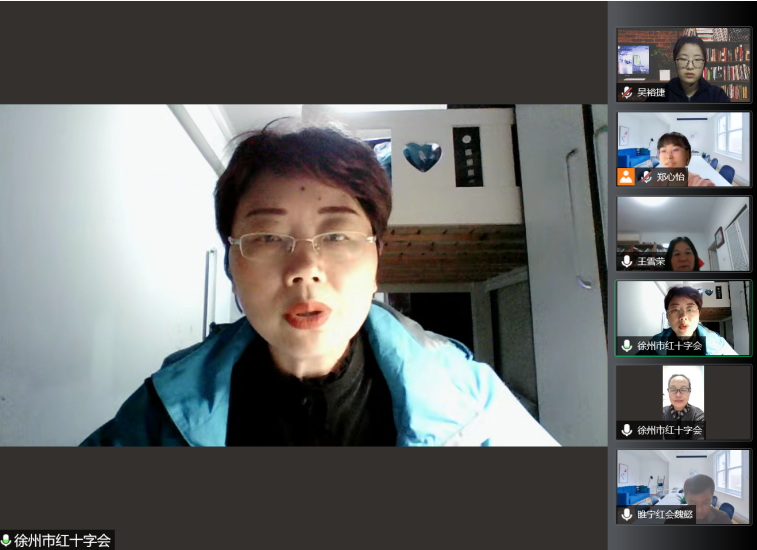
Task: Click the orange person icon on 郑心怡's tile
Action: click(626, 177)
